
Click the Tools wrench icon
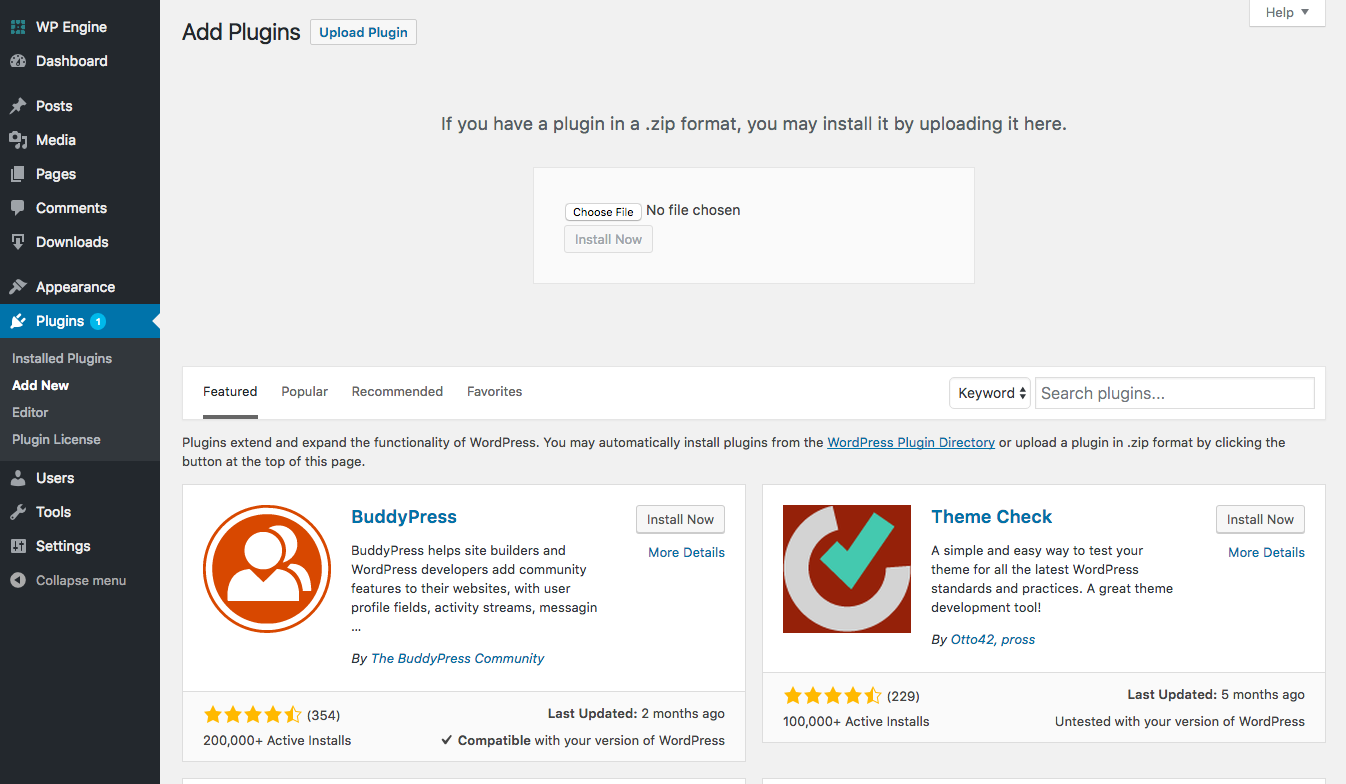click(x=18, y=512)
